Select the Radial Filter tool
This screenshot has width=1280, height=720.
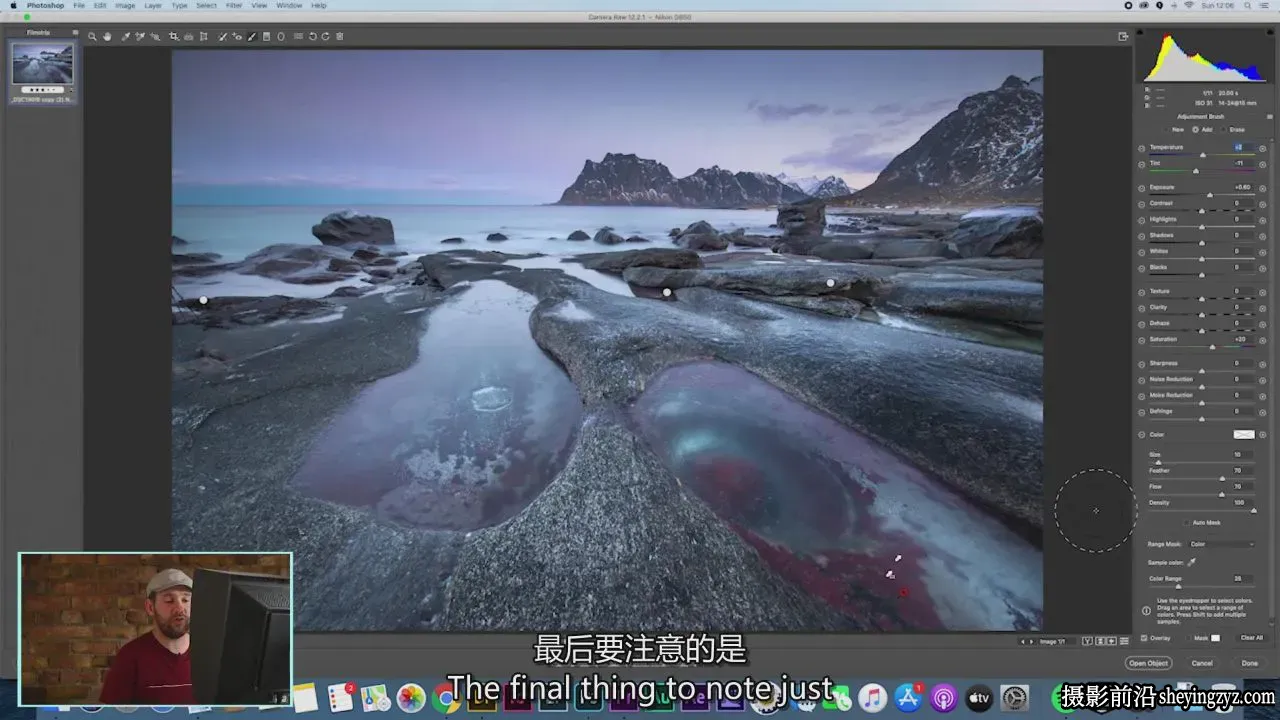click(281, 37)
